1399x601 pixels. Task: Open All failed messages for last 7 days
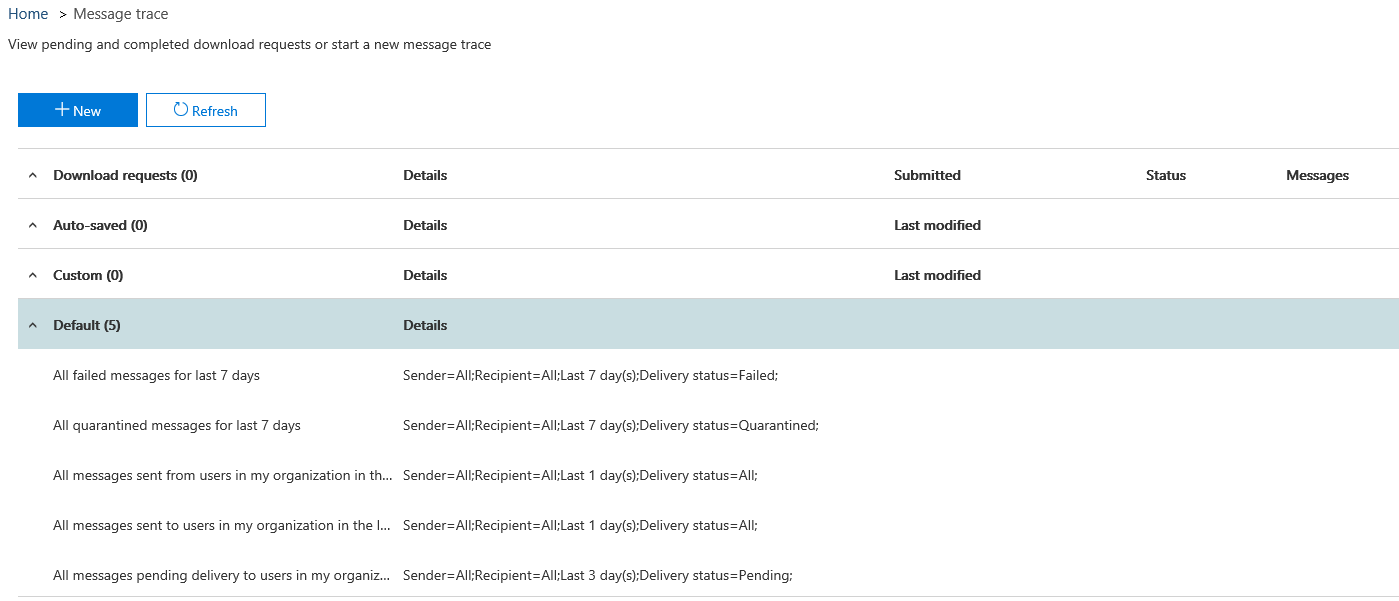156,375
